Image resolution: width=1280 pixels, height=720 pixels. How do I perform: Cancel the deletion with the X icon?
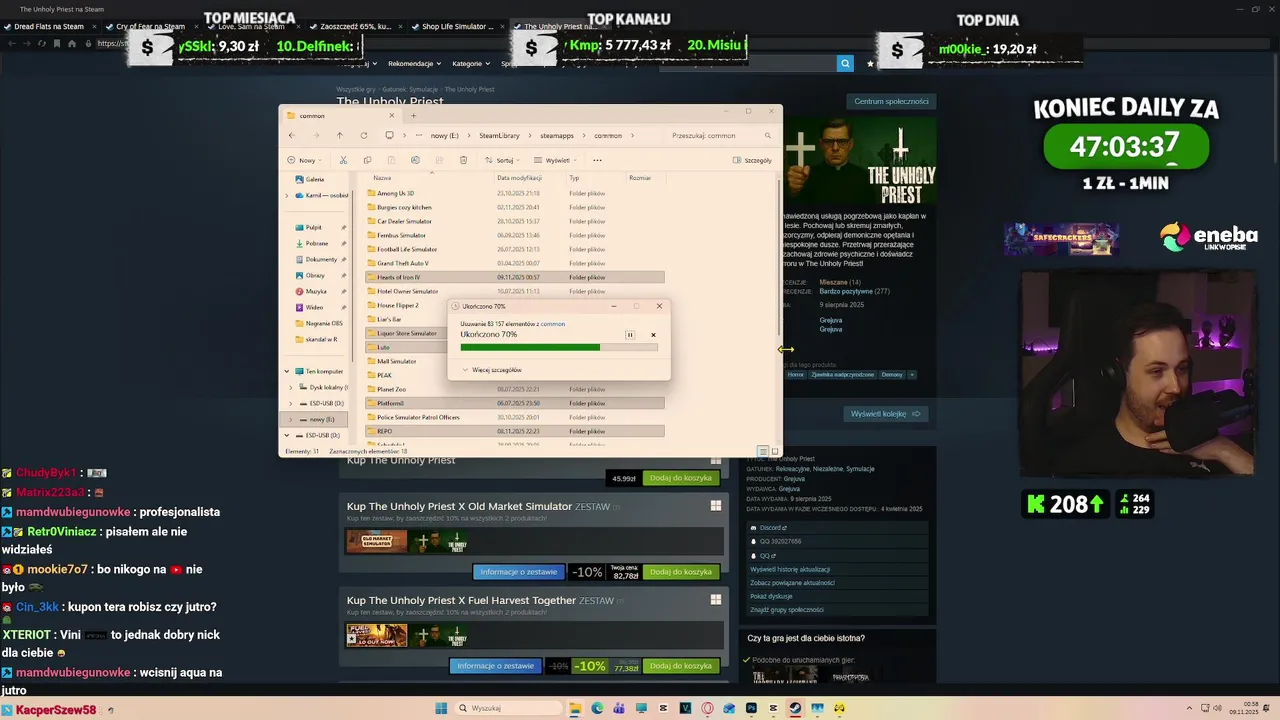pyautogui.click(x=653, y=335)
